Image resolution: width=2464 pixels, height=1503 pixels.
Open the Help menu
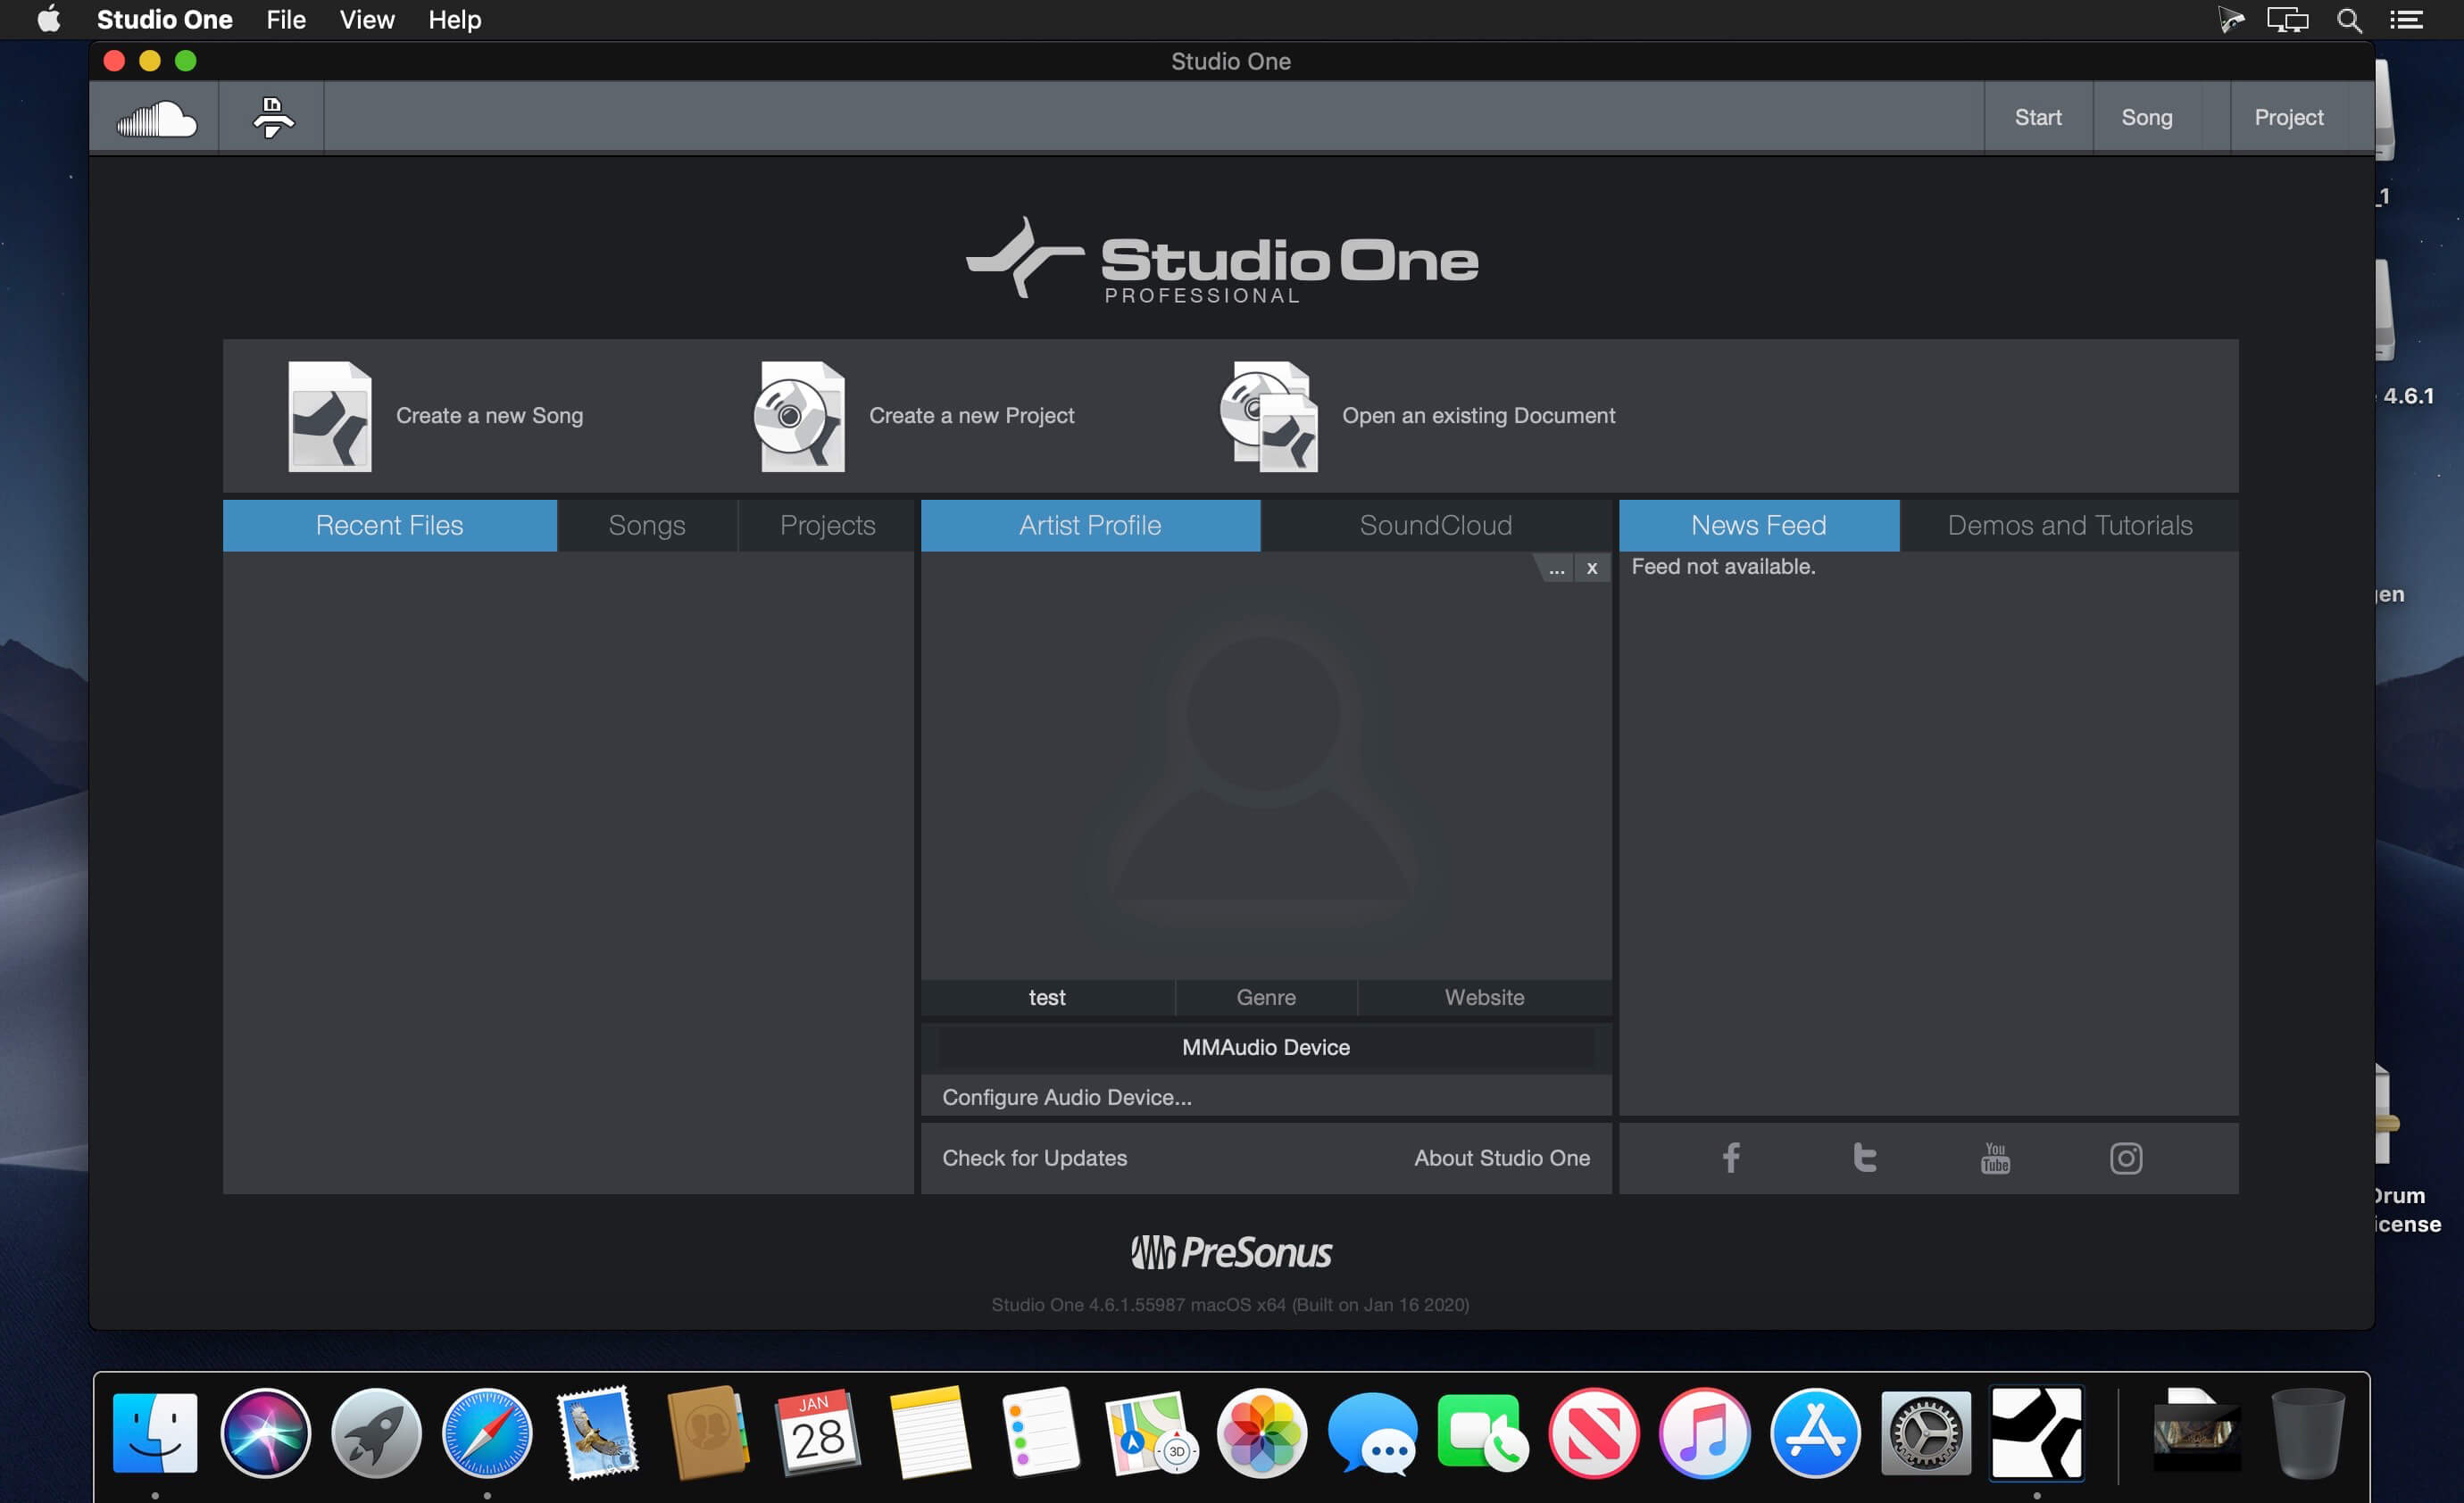coord(455,20)
